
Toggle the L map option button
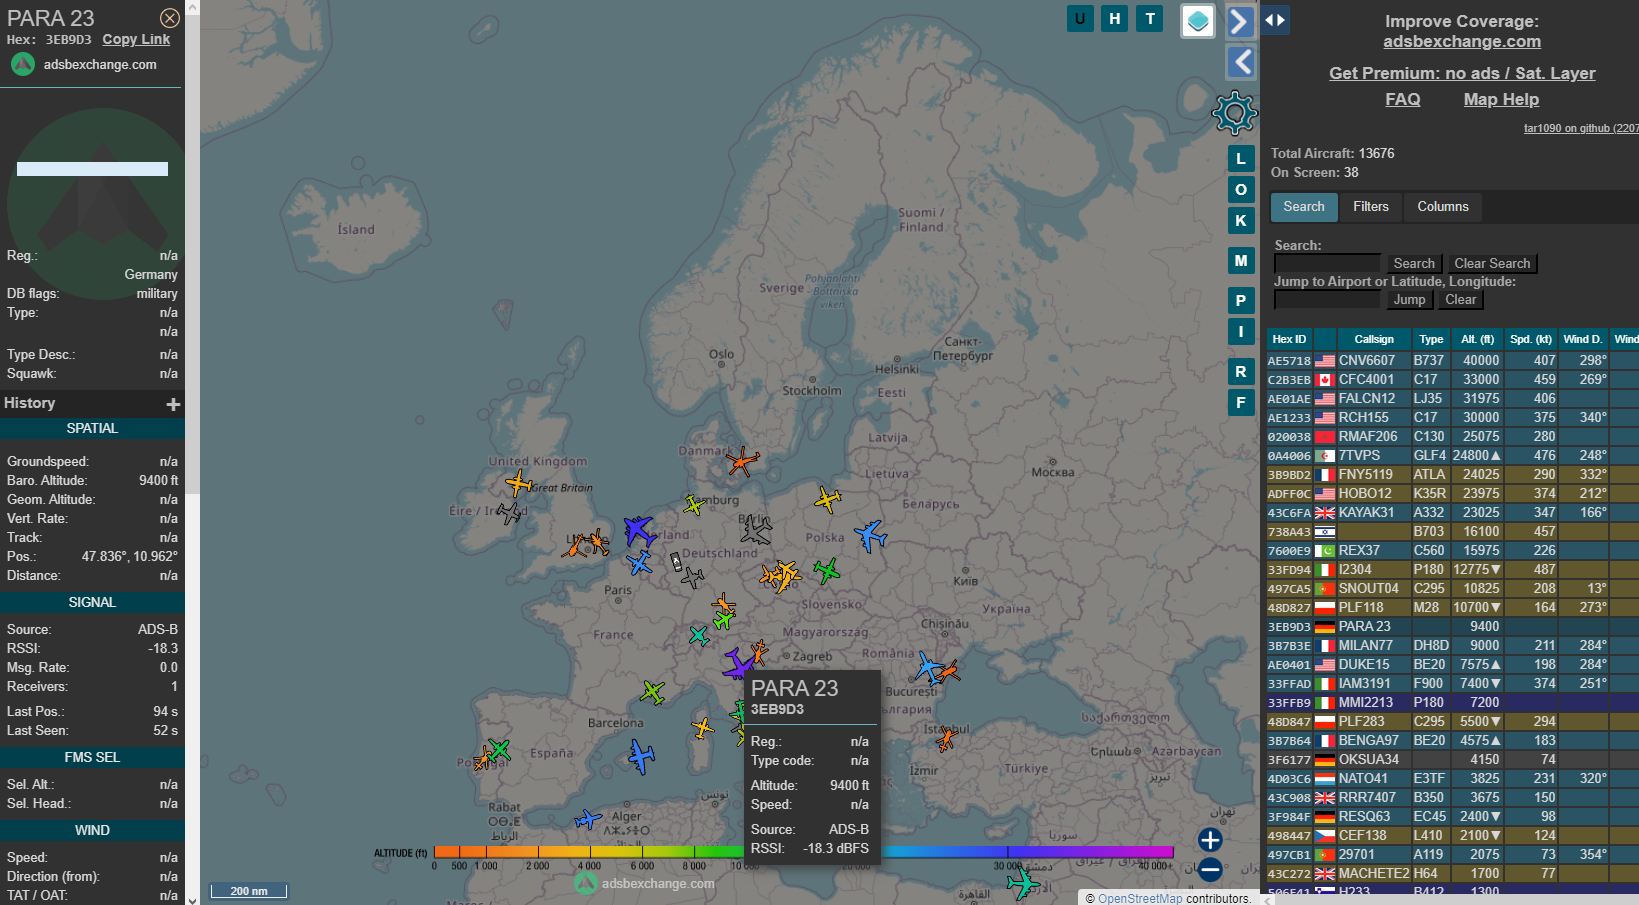(1241, 158)
